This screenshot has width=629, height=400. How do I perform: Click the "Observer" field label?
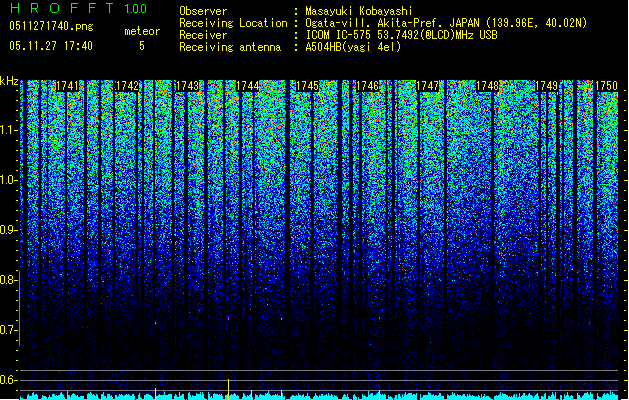(203, 11)
